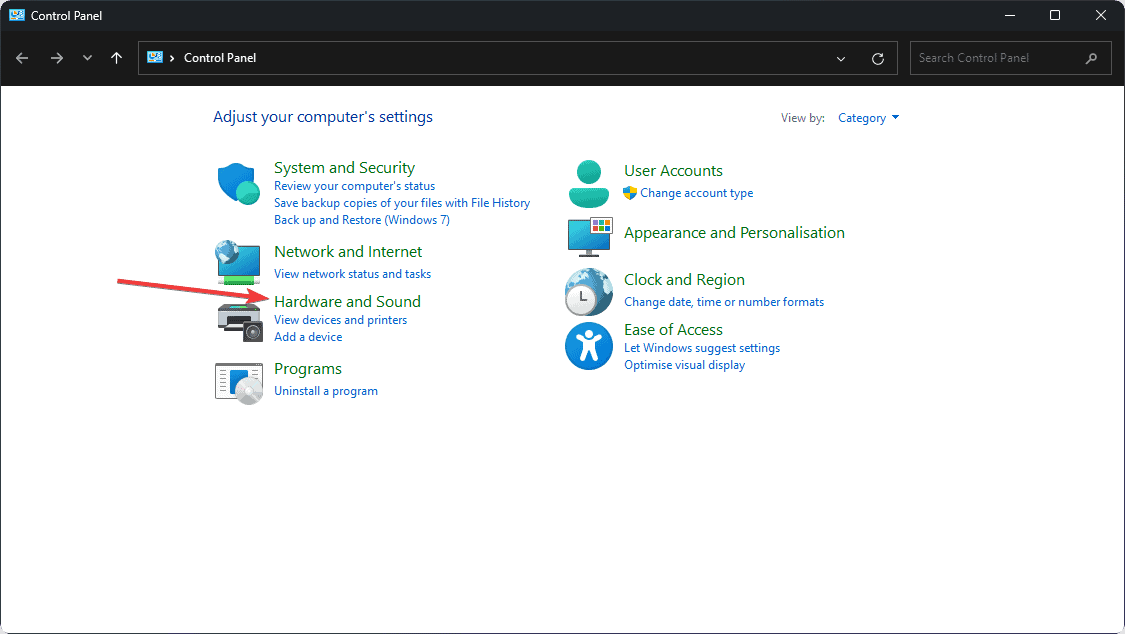
Task: Open the Uninstall a program link
Action: point(326,390)
